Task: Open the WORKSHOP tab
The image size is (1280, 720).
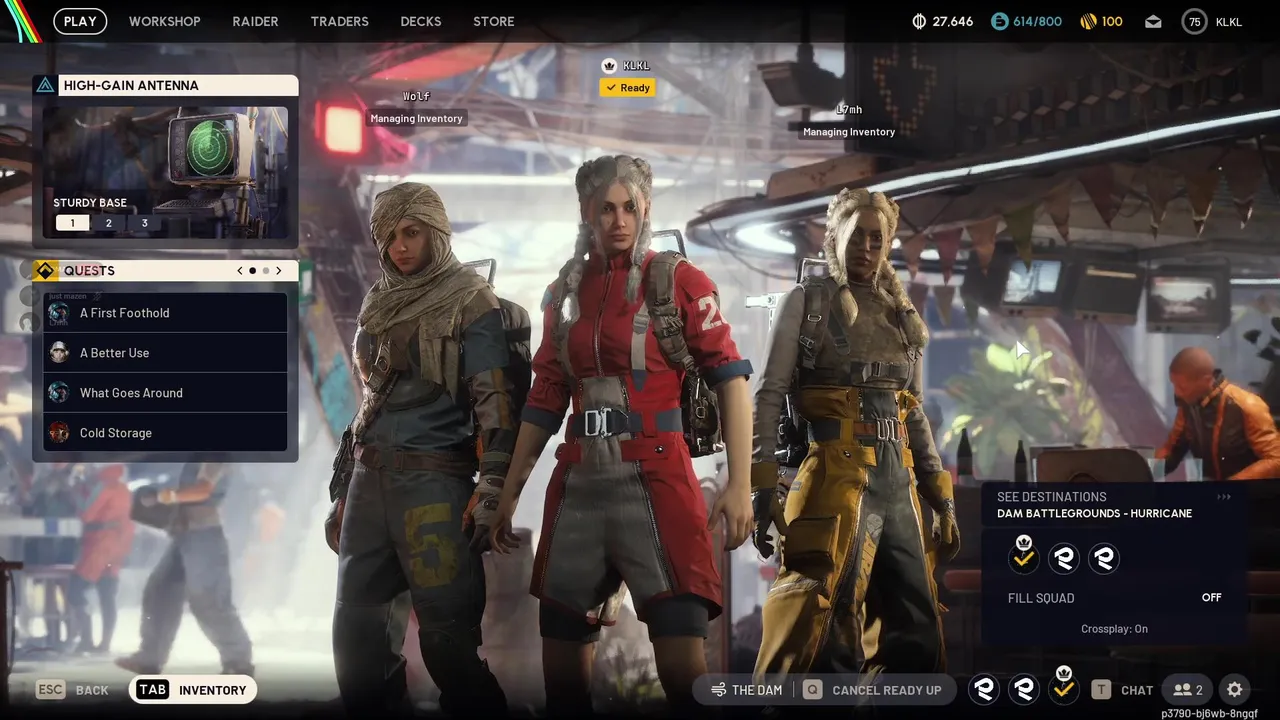Action: (x=165, y=21)
